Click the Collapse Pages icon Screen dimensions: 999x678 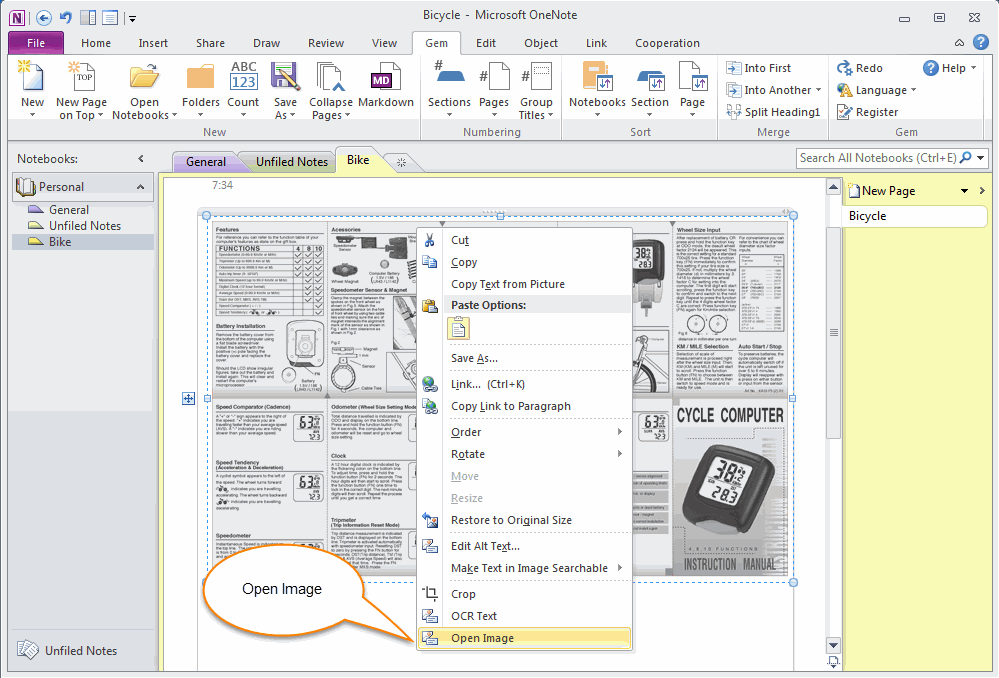[x=331, y=77]
